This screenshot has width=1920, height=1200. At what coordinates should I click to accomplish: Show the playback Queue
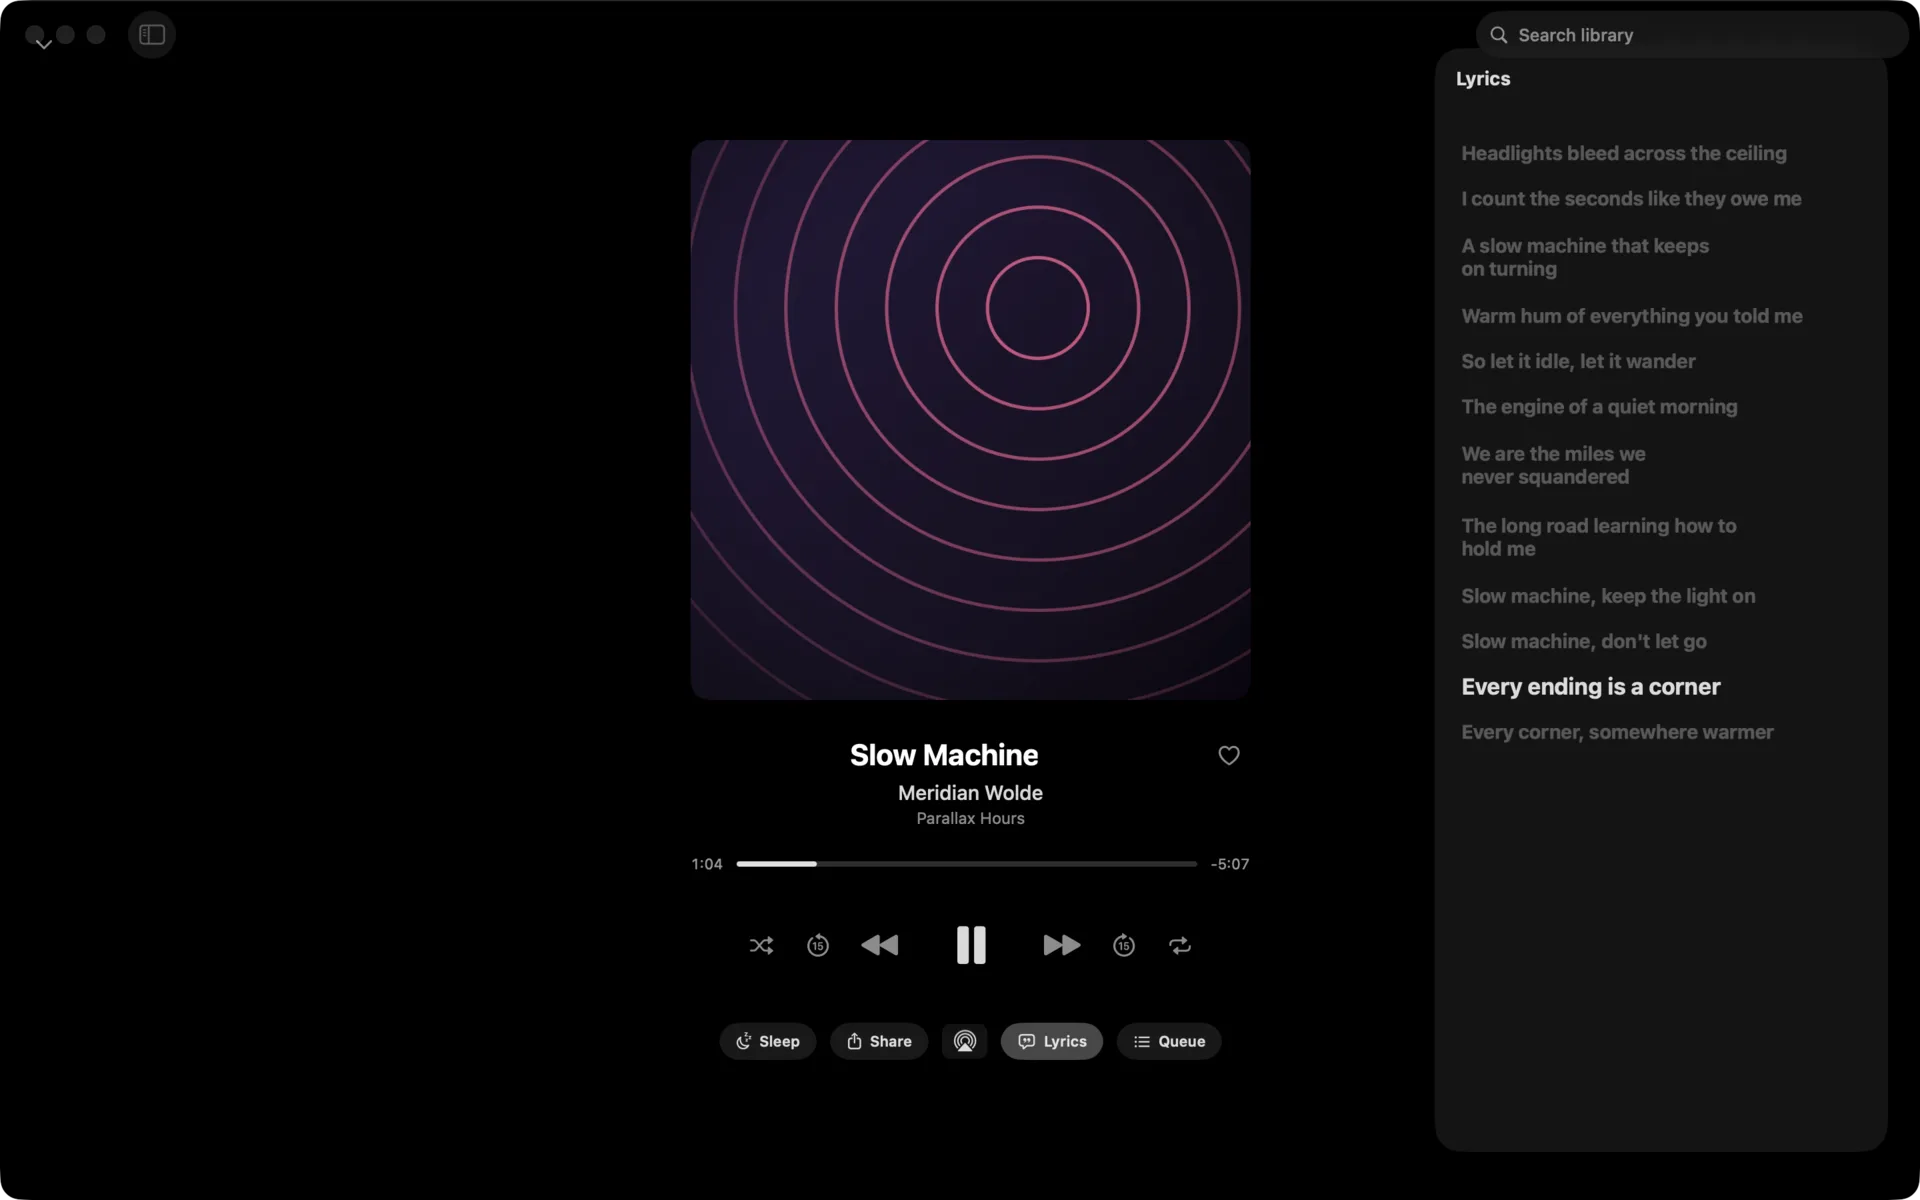coord(1169,1041)
